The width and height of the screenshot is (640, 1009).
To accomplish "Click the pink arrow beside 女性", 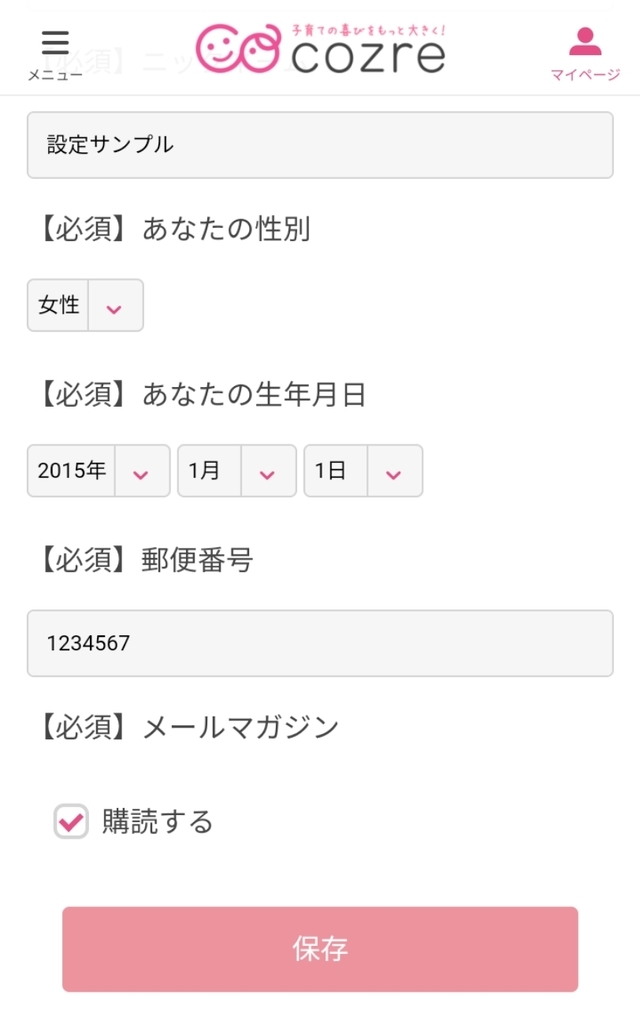I will pyautogui.click(x=114, y=307).
